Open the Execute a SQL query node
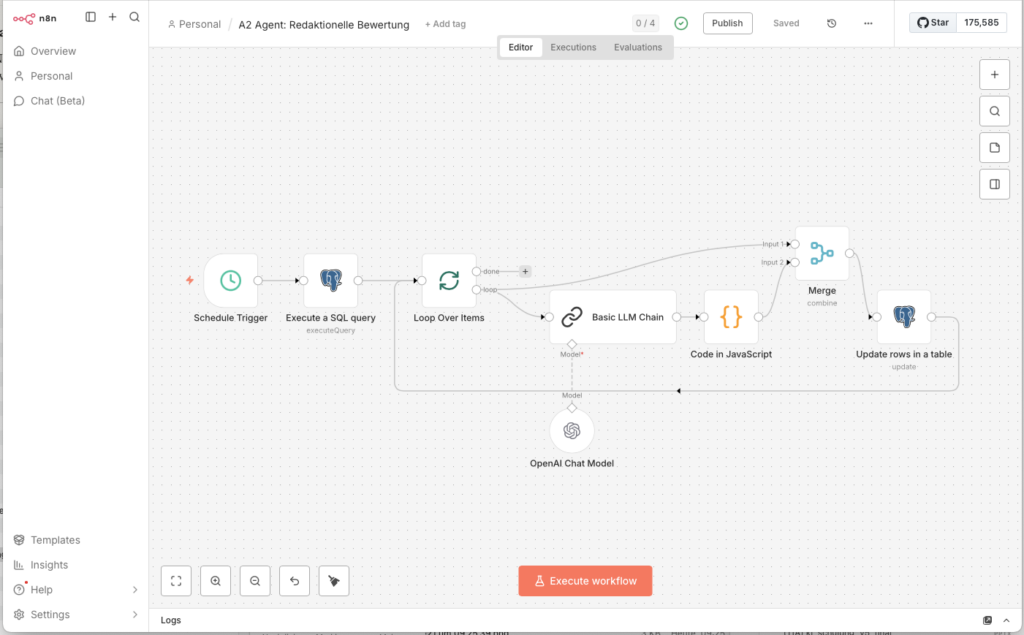Image resolution: width=1024 pixels, height=635 pixels. tap(330, 280)
